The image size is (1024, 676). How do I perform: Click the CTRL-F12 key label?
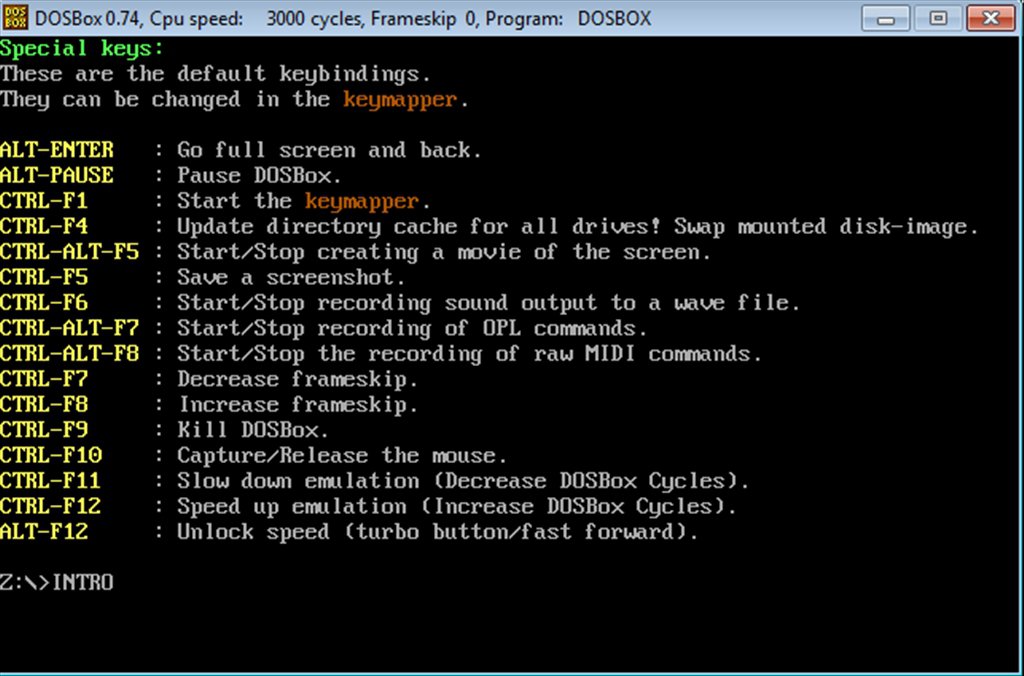pos(50,506)
